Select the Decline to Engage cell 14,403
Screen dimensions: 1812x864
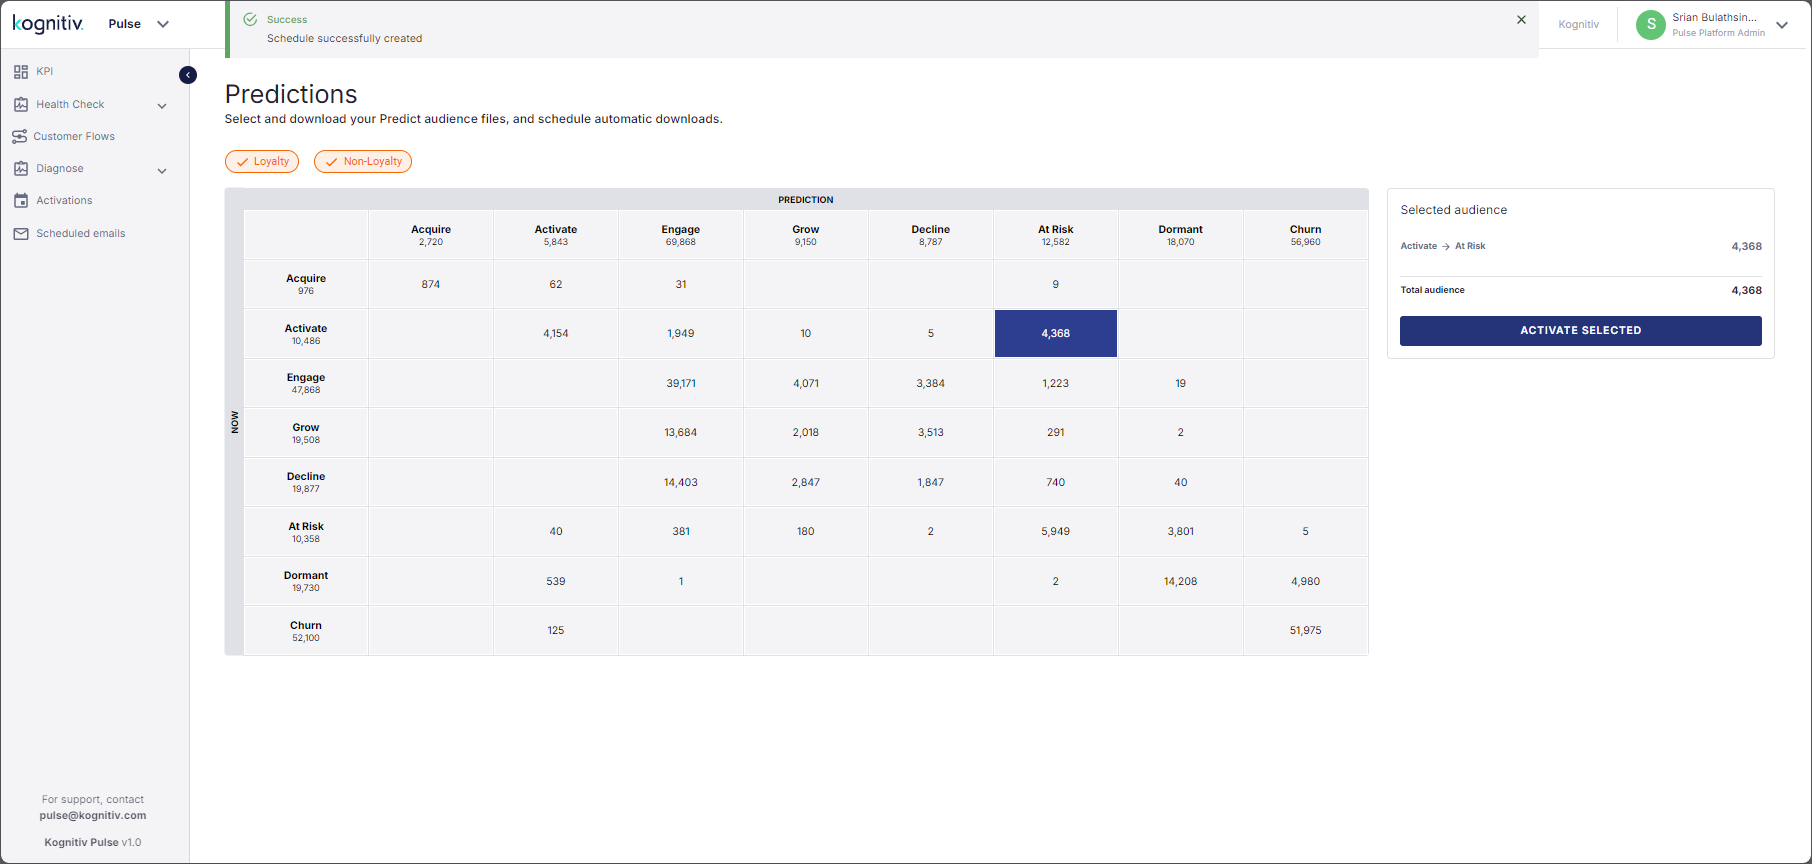[x=681, y=482]
